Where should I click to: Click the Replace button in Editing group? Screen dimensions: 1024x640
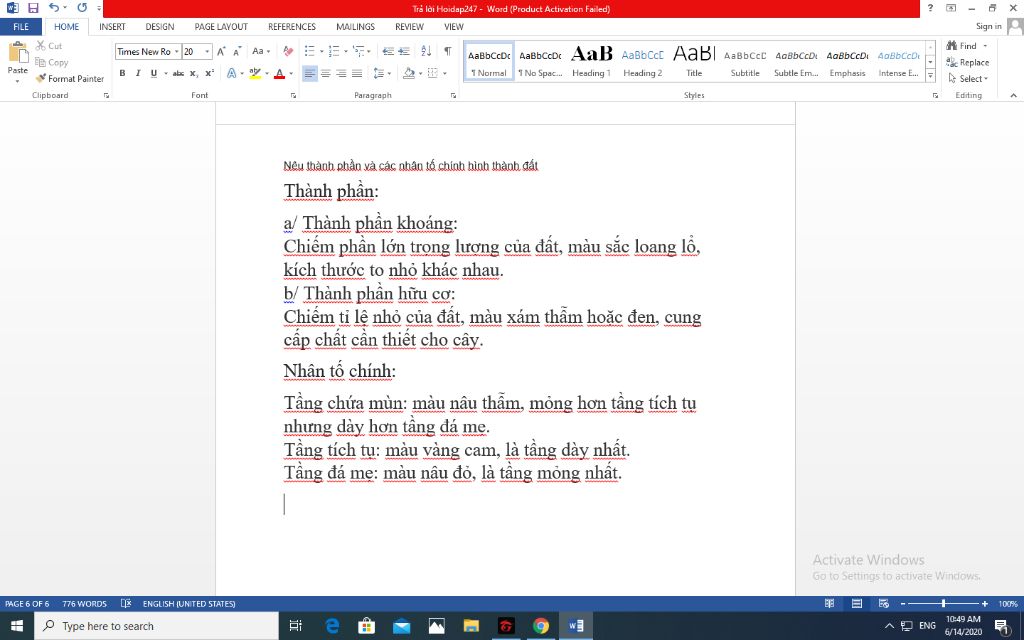coord(968,62)
